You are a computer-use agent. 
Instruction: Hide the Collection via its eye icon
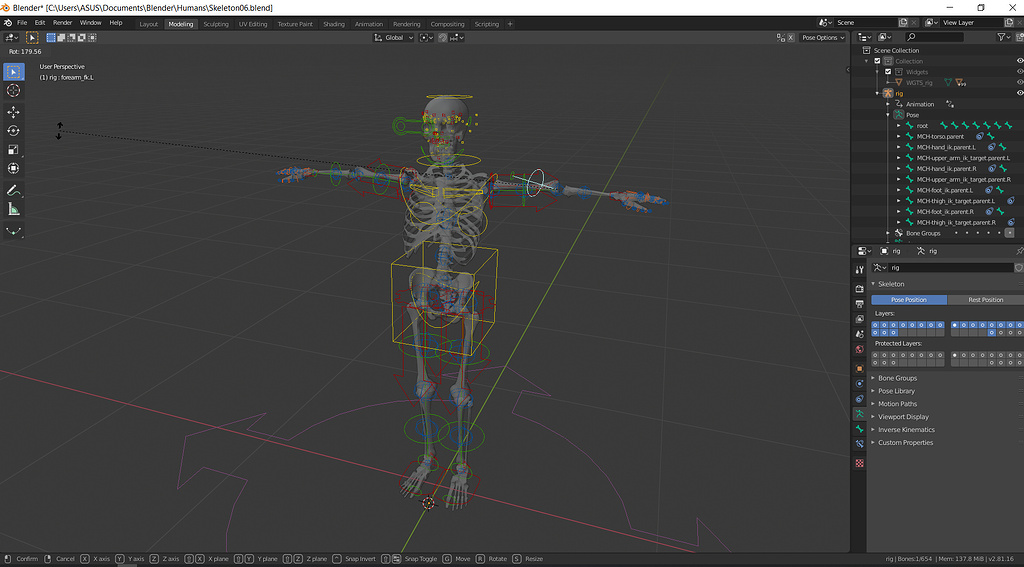click(1019, 61)
